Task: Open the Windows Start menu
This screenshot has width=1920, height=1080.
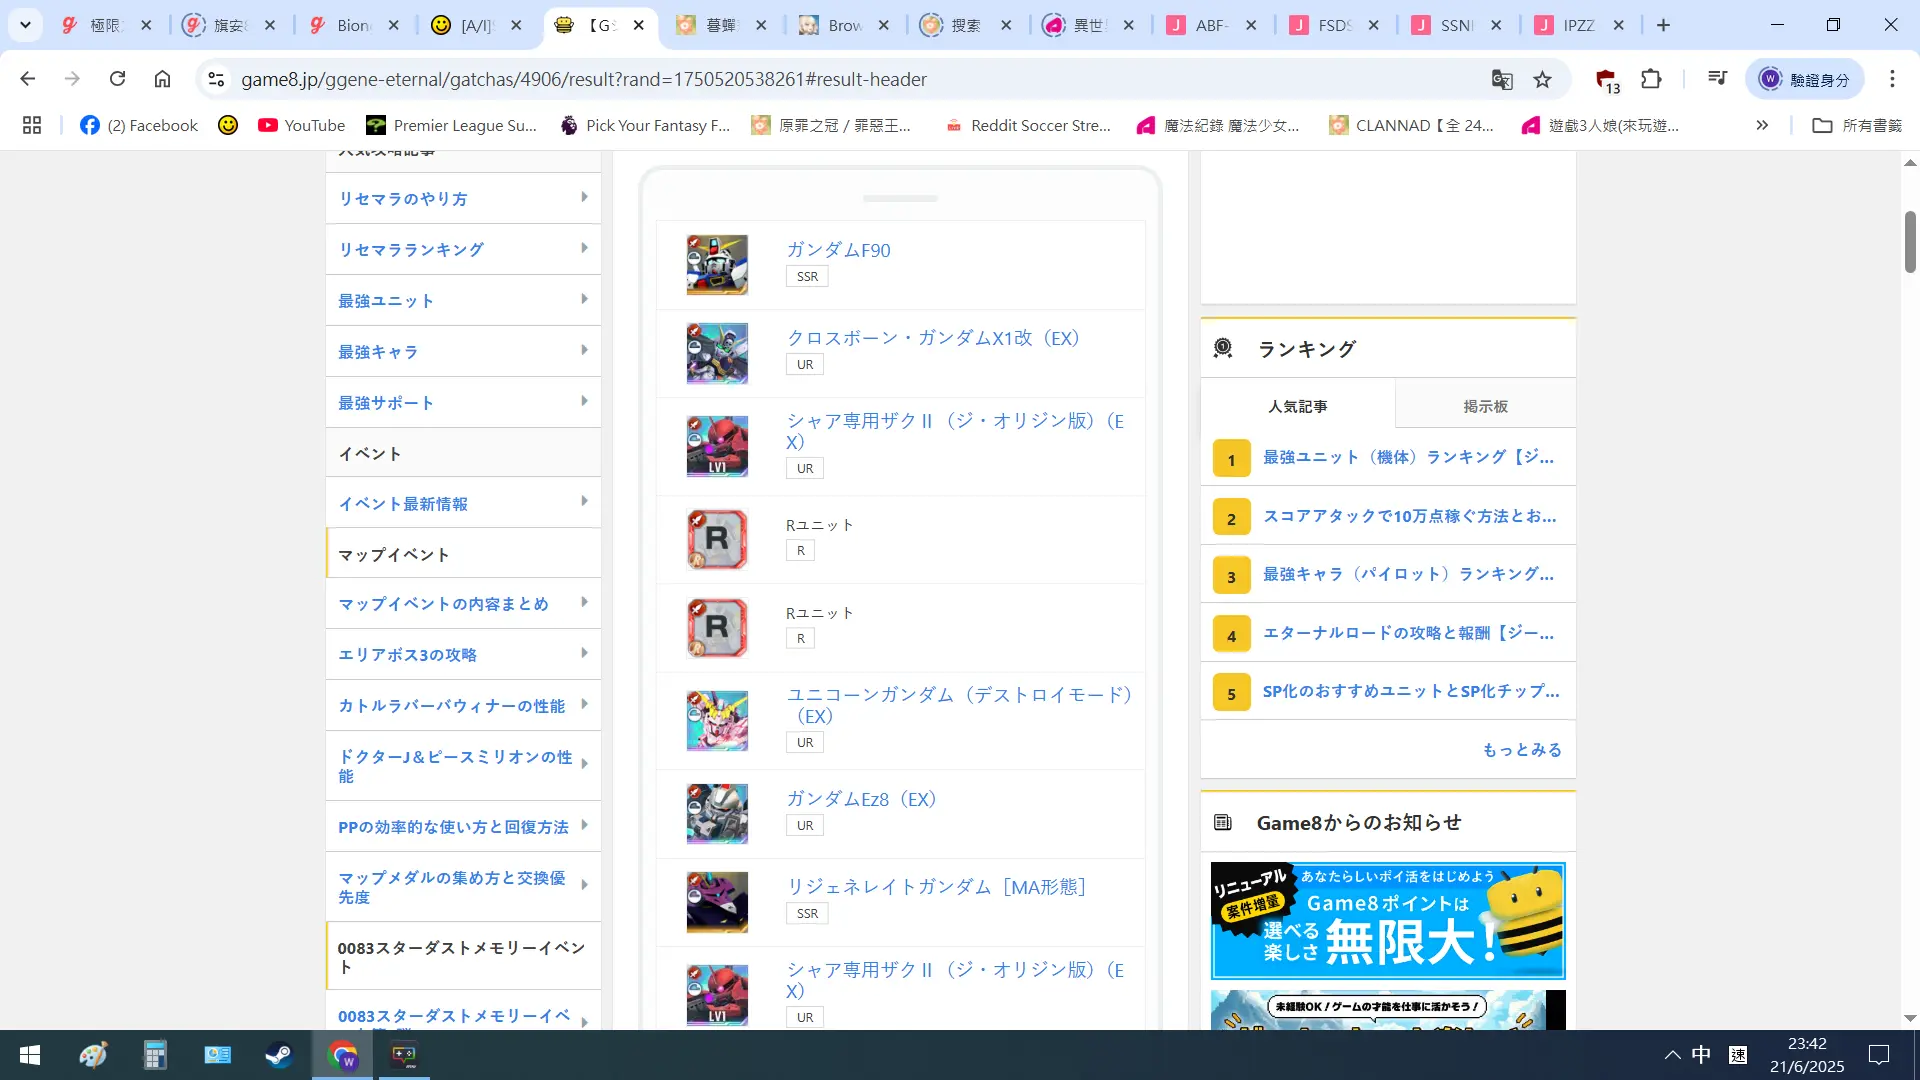Action: (30, 1055)
